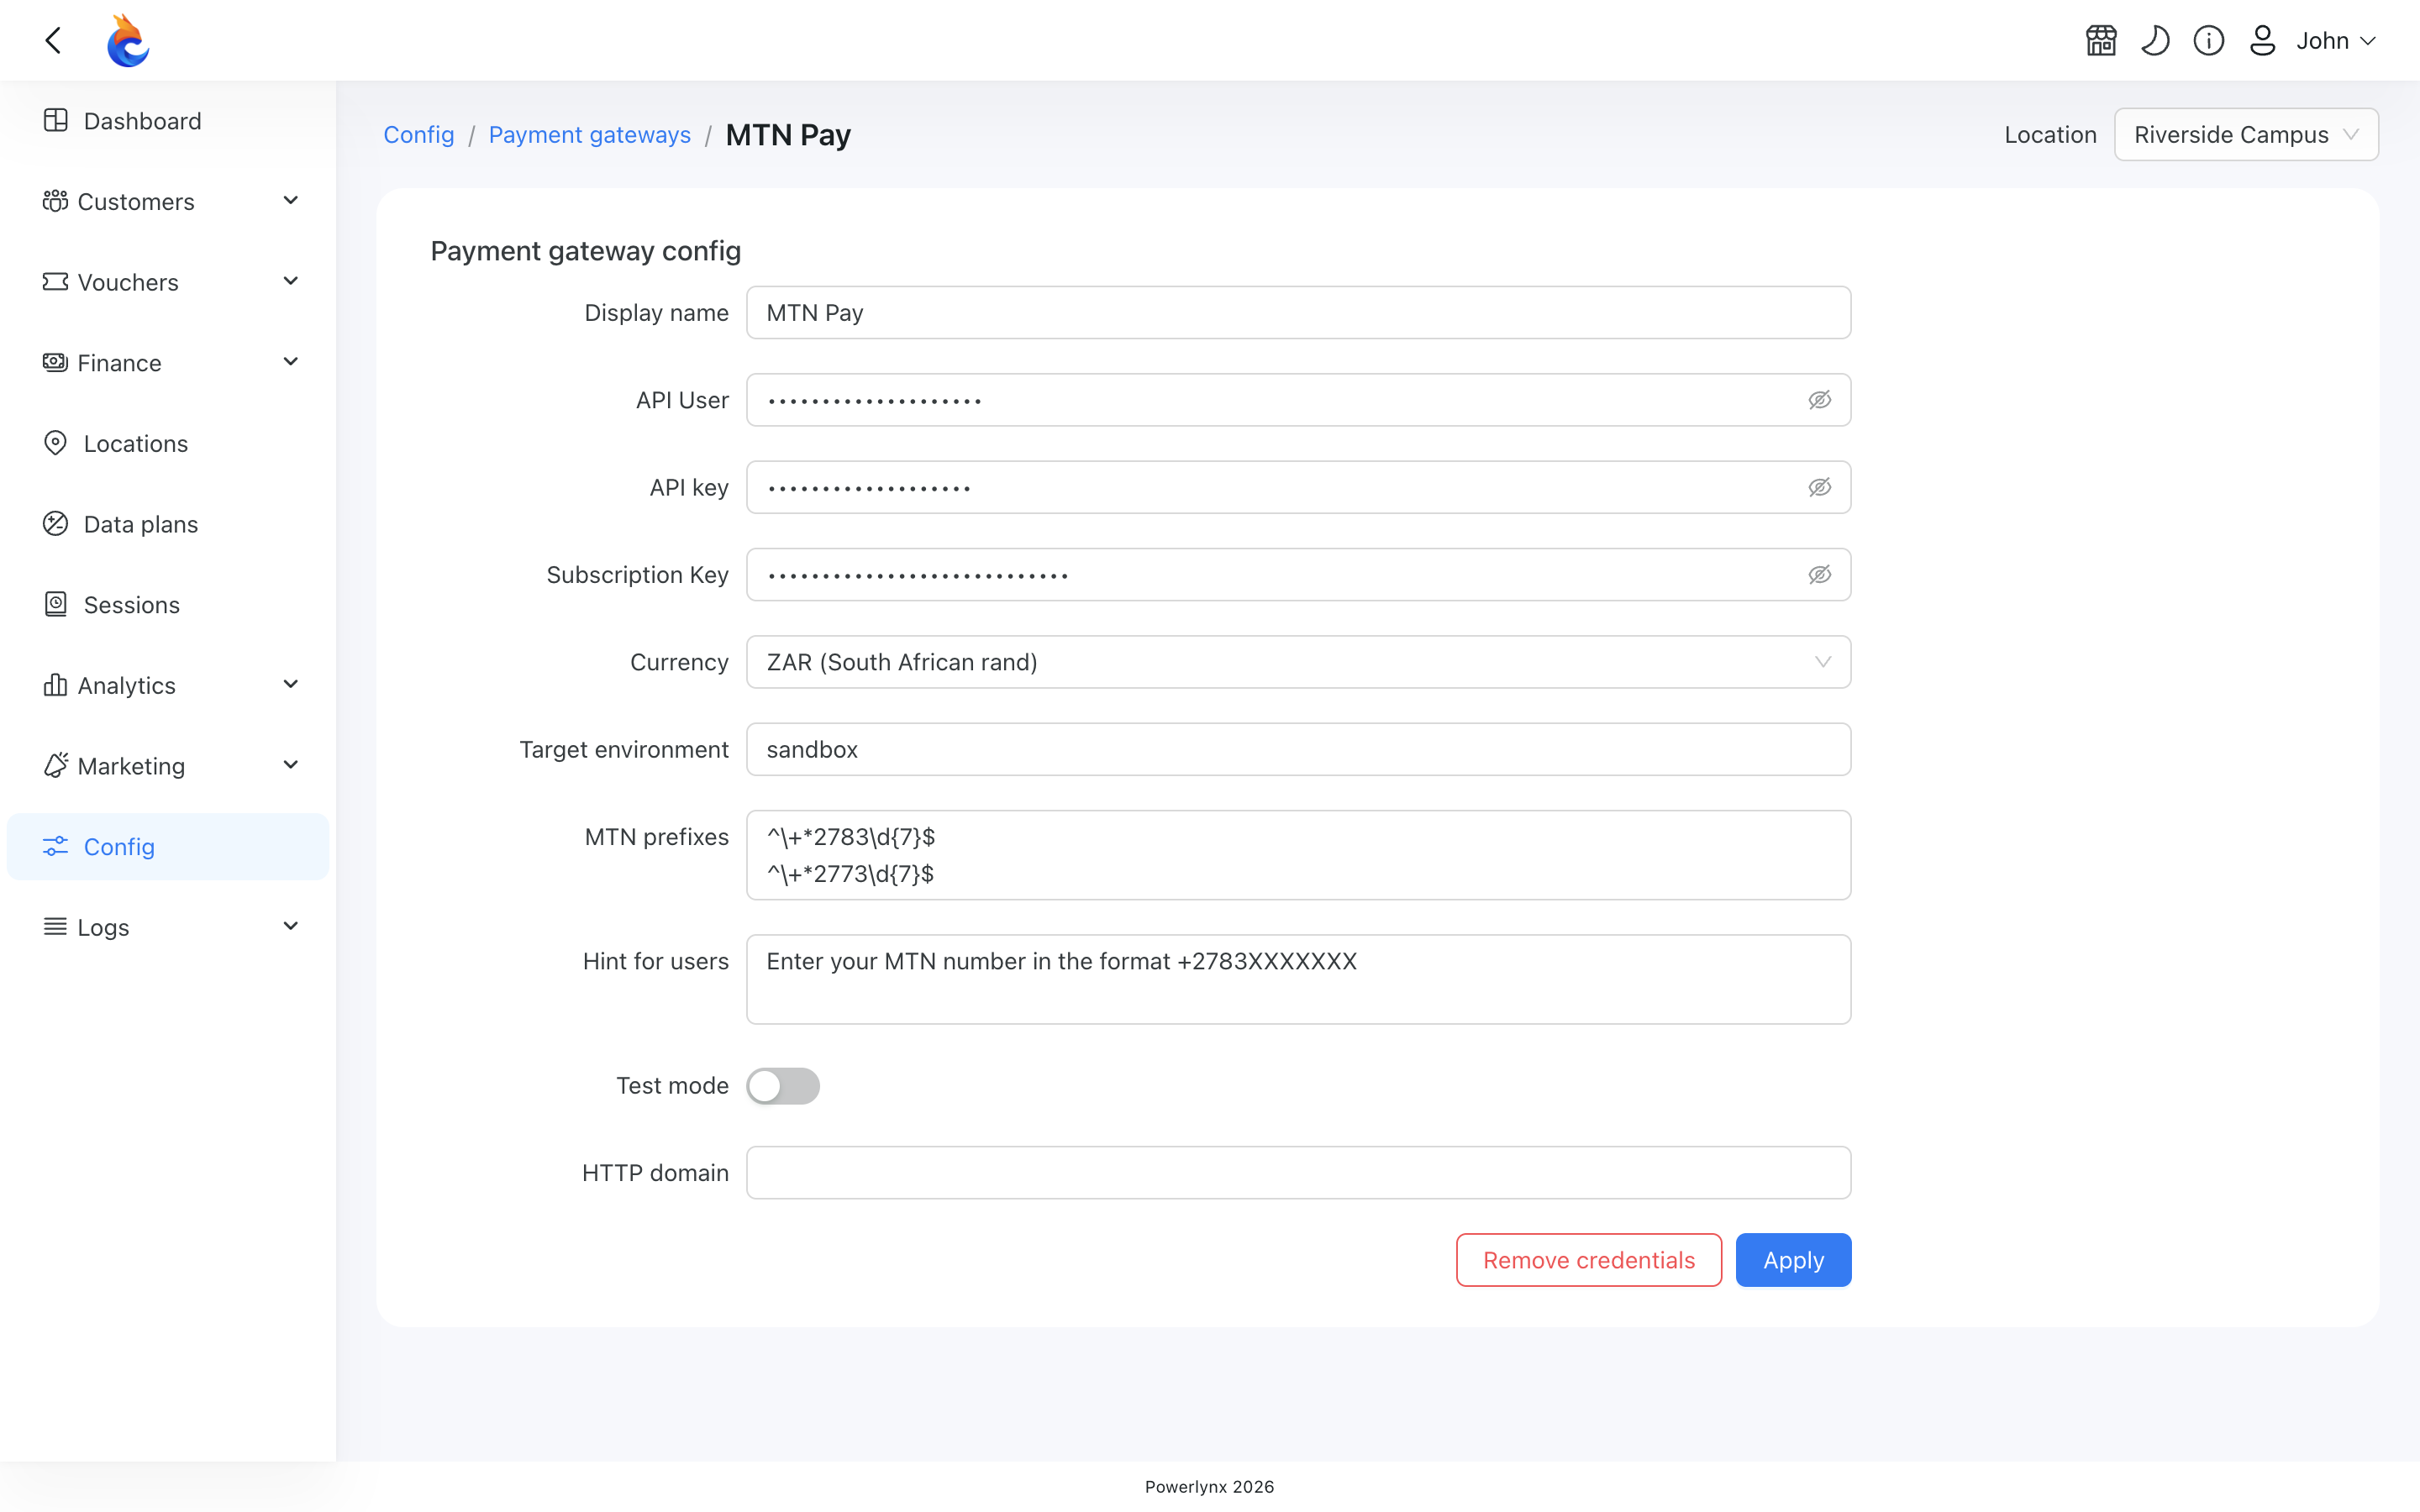Screen dimensions: 2420x1512
Task: Click the Customers group icon
Action: pos(55,201)
